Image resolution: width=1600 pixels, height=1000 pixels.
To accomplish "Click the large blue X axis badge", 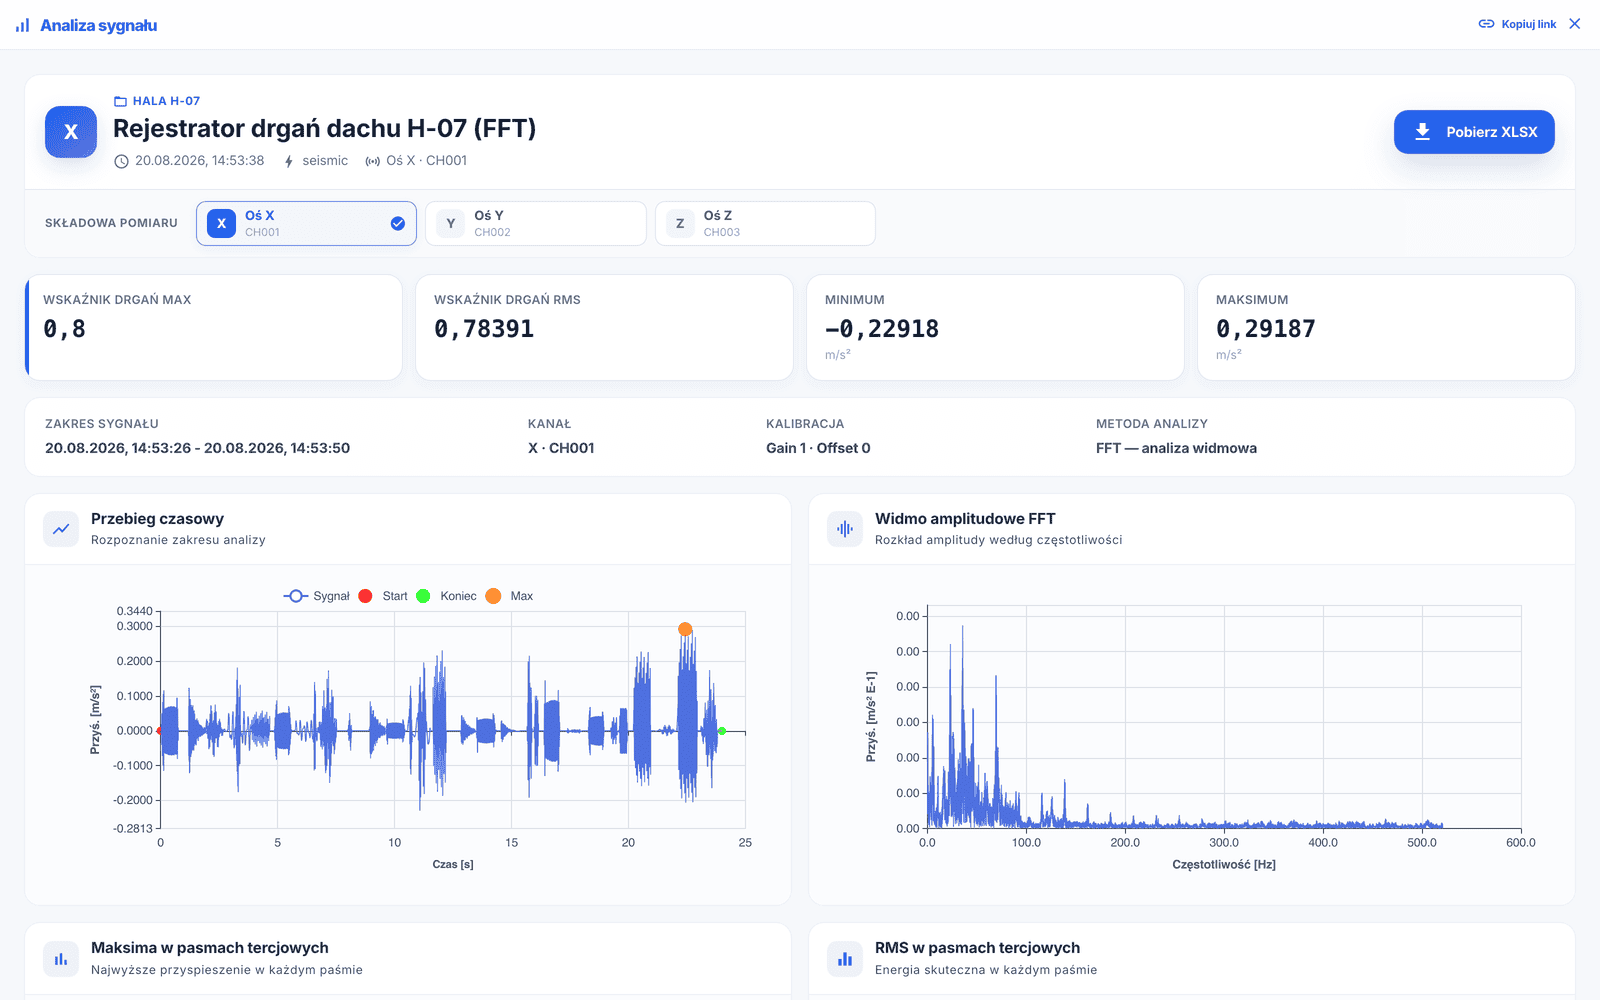I will point(71,132).
